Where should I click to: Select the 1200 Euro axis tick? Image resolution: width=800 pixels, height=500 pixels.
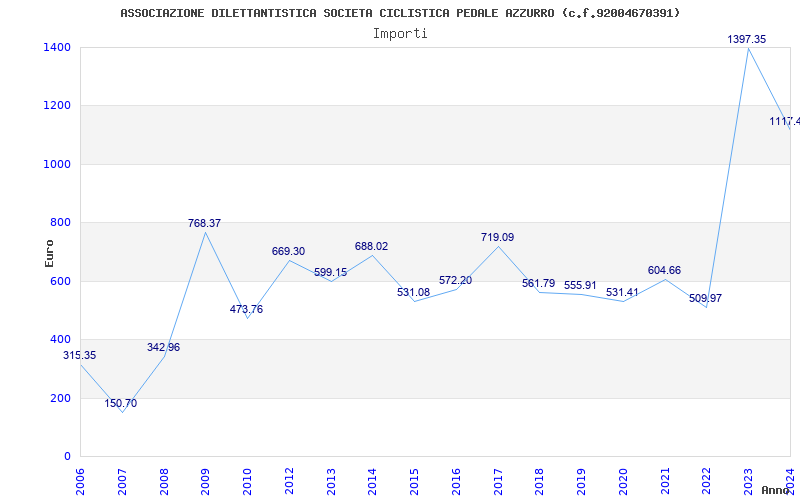(x=57, y=106)
